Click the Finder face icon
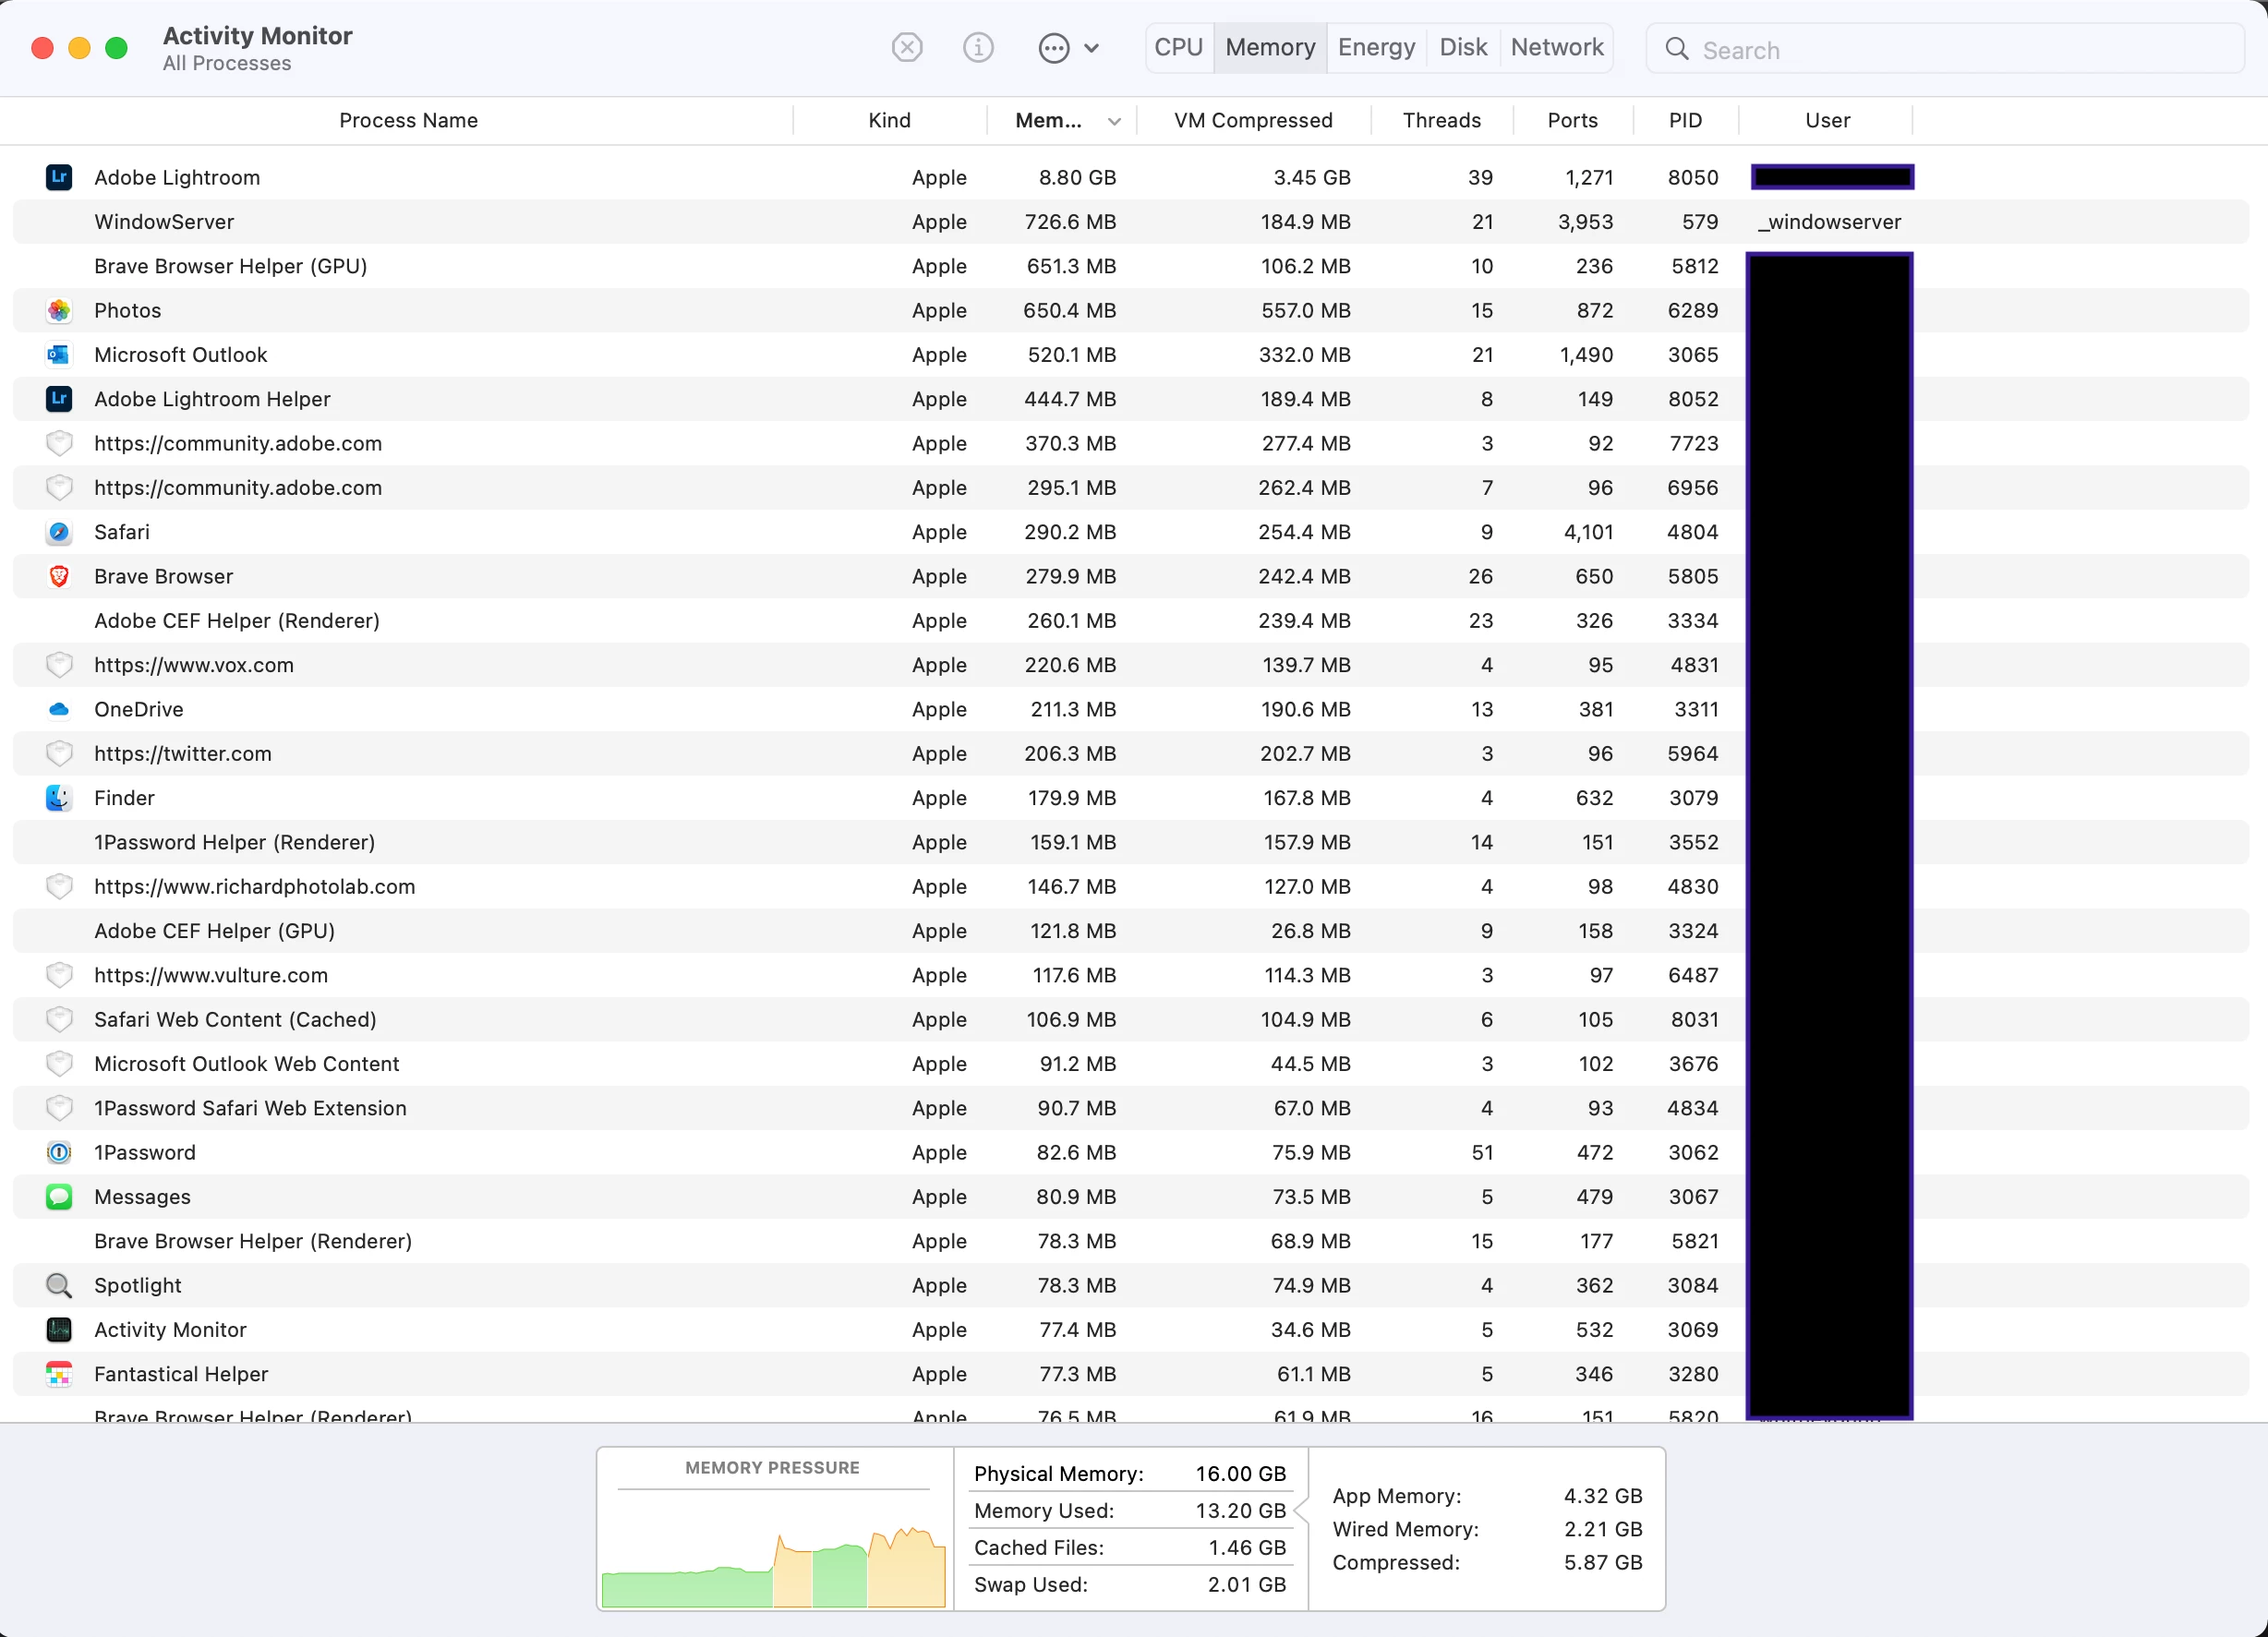2268x1637 pixels. pyautogui.click(x=59, y=797)
